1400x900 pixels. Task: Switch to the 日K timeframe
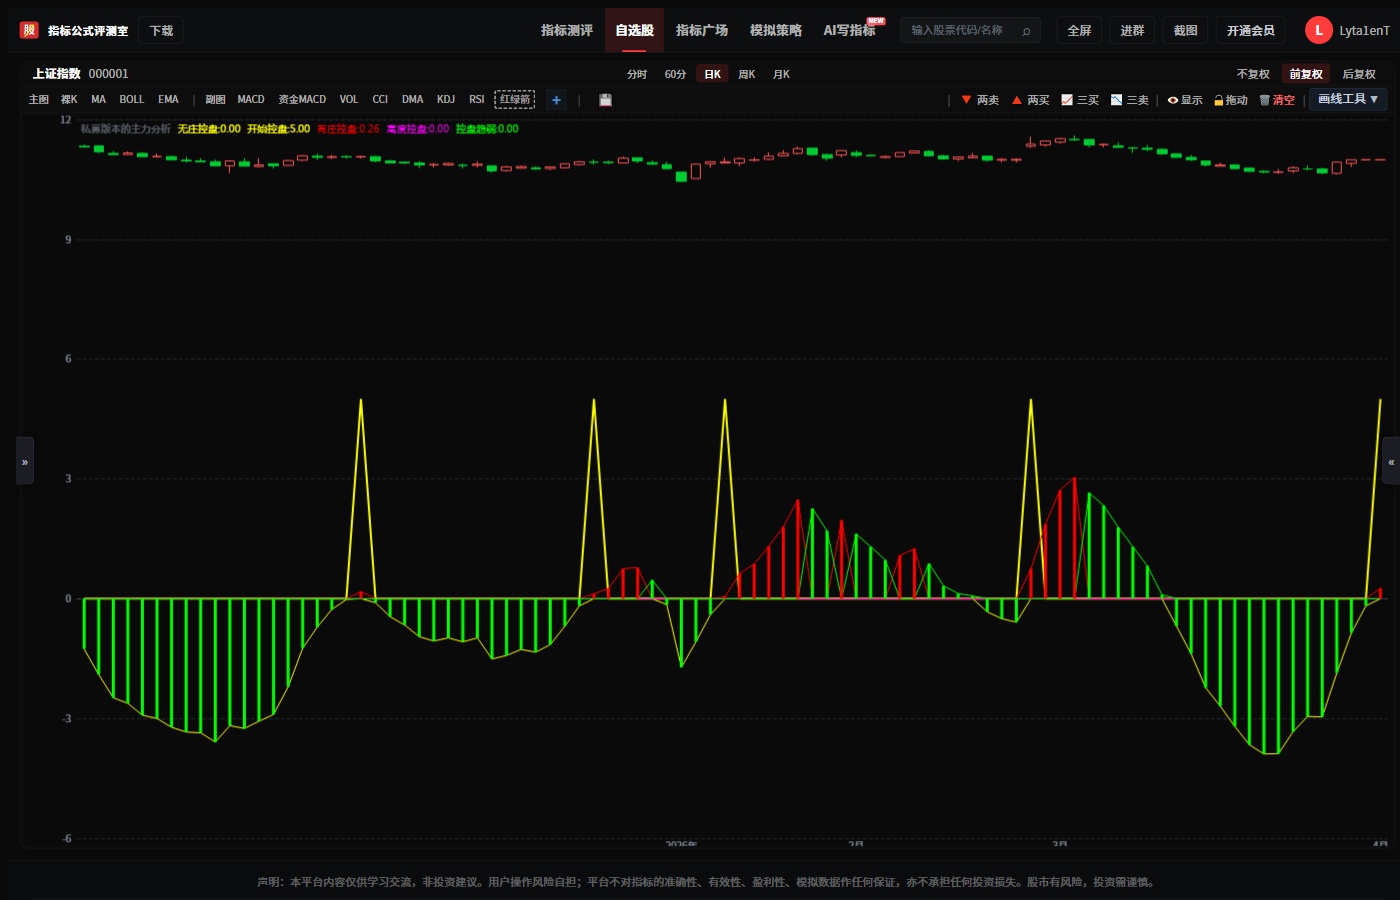pos(712,74)
